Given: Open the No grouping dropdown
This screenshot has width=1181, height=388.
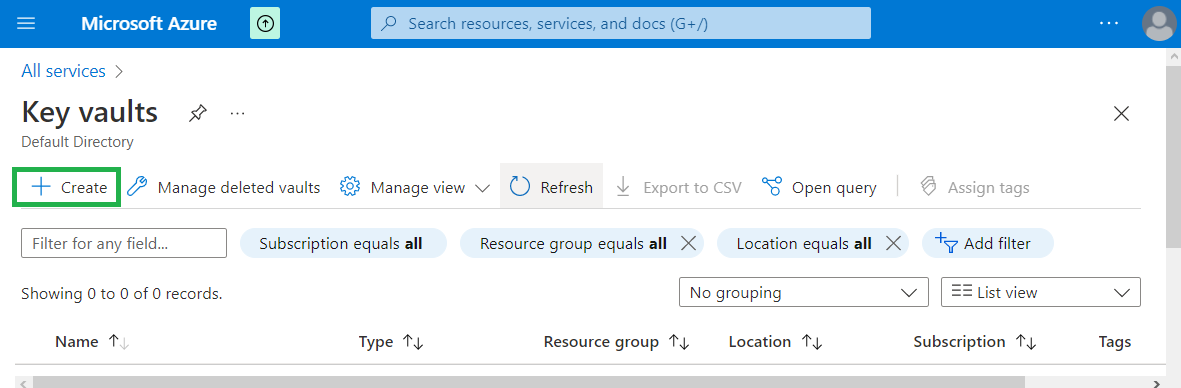Looking at the screenshot, I should click(x=803, y=292).
